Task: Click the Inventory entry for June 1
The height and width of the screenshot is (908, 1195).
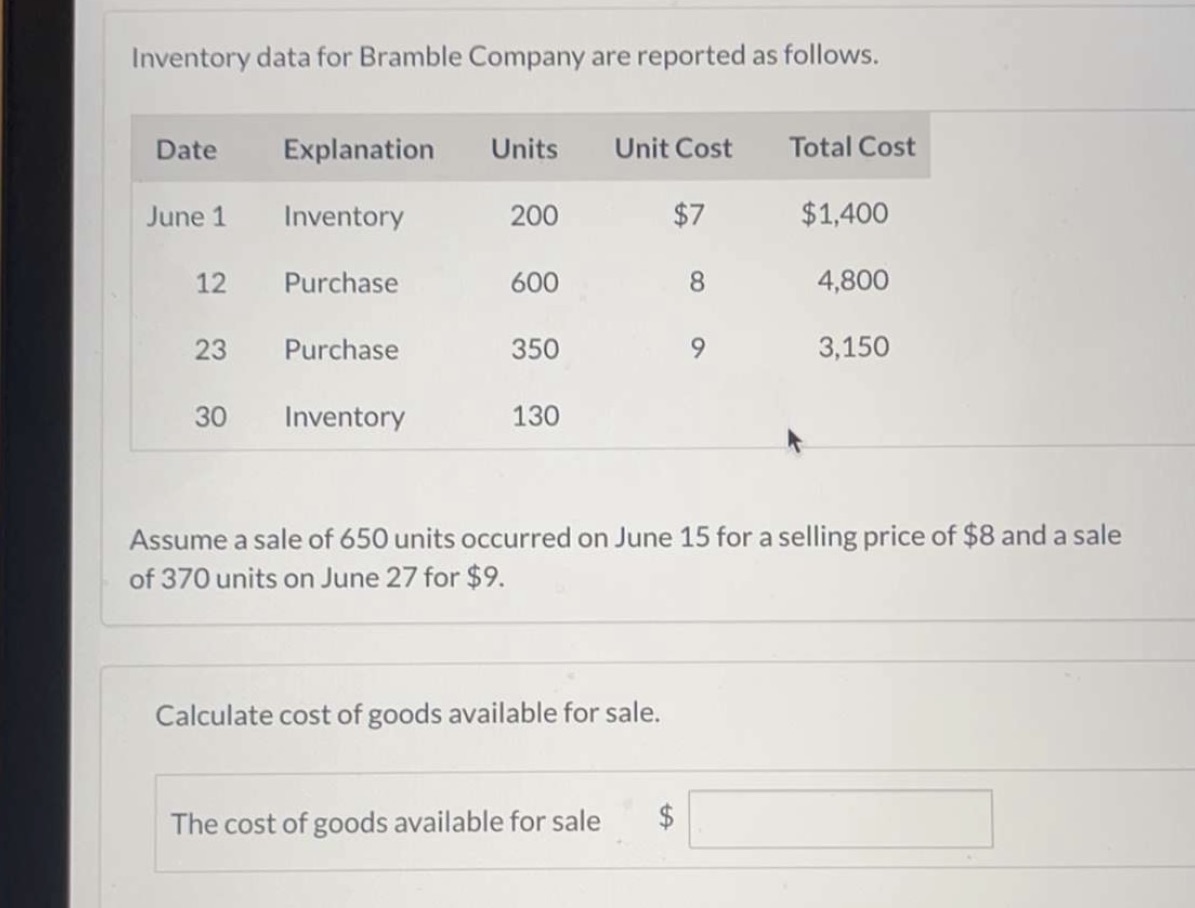Action: [343, 217]
